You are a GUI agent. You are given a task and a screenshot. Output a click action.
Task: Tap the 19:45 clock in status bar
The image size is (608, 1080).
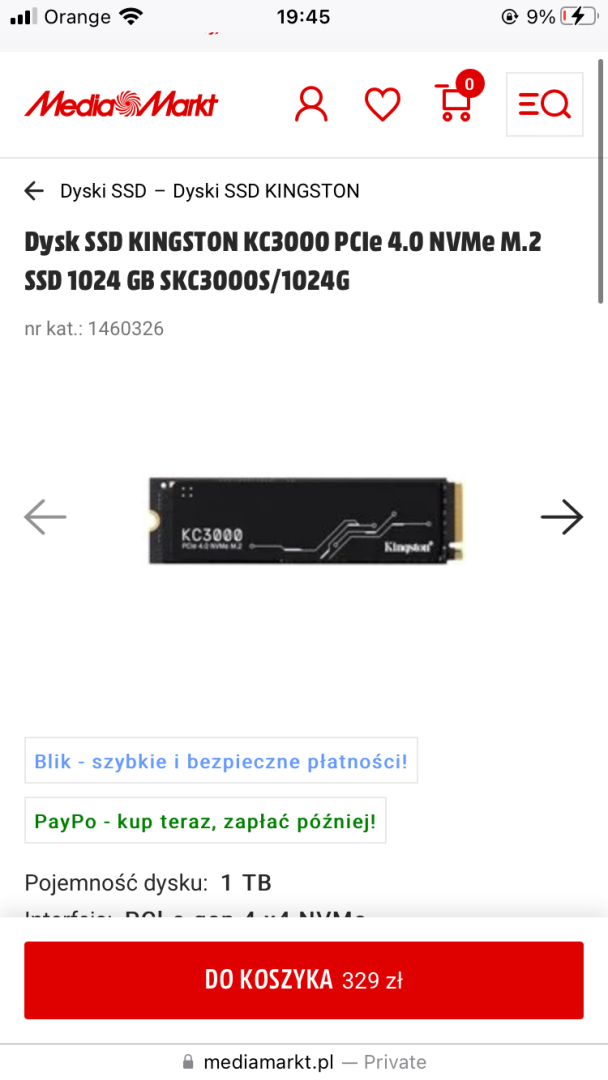[x=304, y=17]
